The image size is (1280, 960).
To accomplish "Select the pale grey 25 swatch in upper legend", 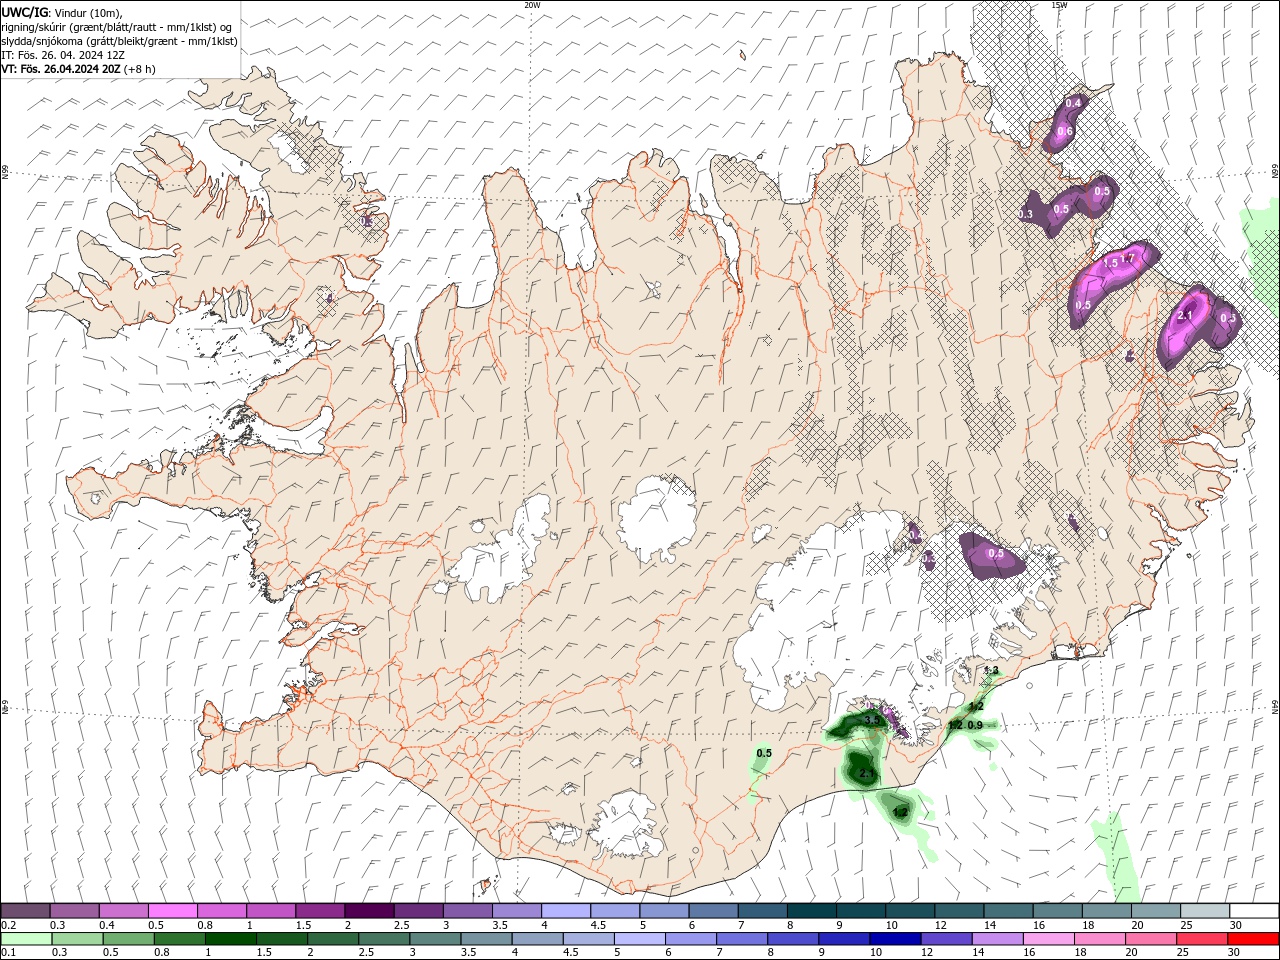I will click(x=1204, y=911).
